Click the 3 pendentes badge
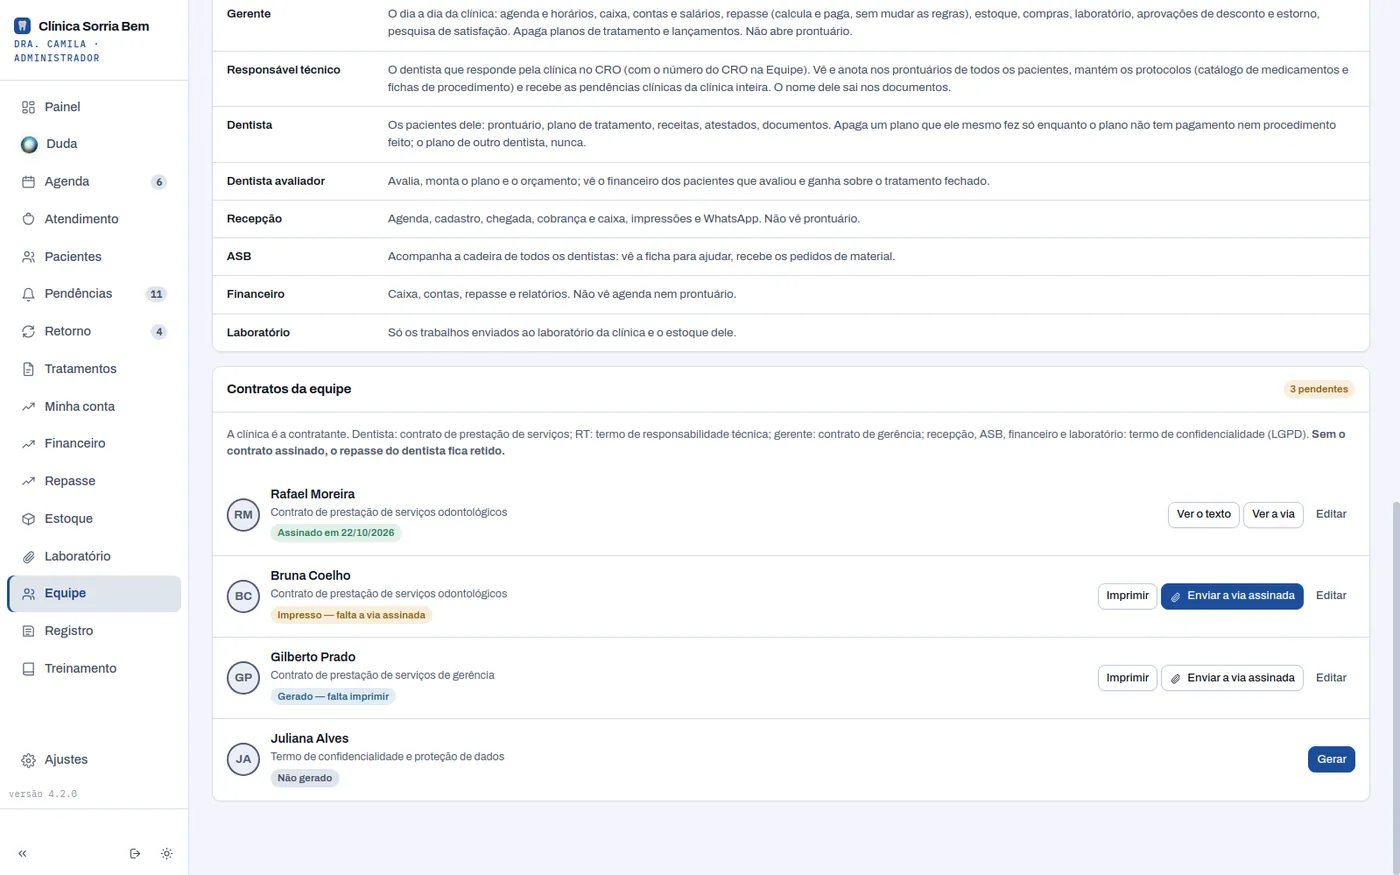This screenshot has width=1400, height=875. coord(1319,389)
